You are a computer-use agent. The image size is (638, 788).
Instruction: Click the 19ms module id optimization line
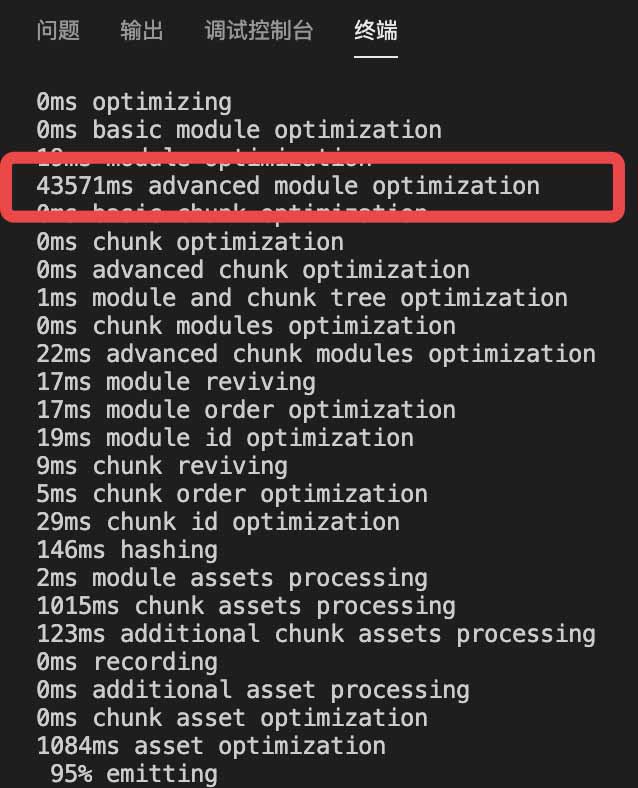[x=225, y=438]
